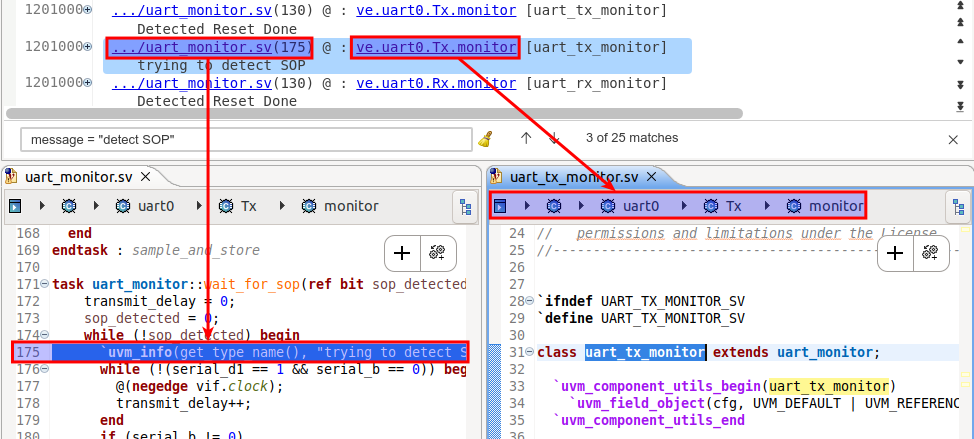
Task: Jump to log end with the underlined double-down arrow
Action: [x=960, y=106]
